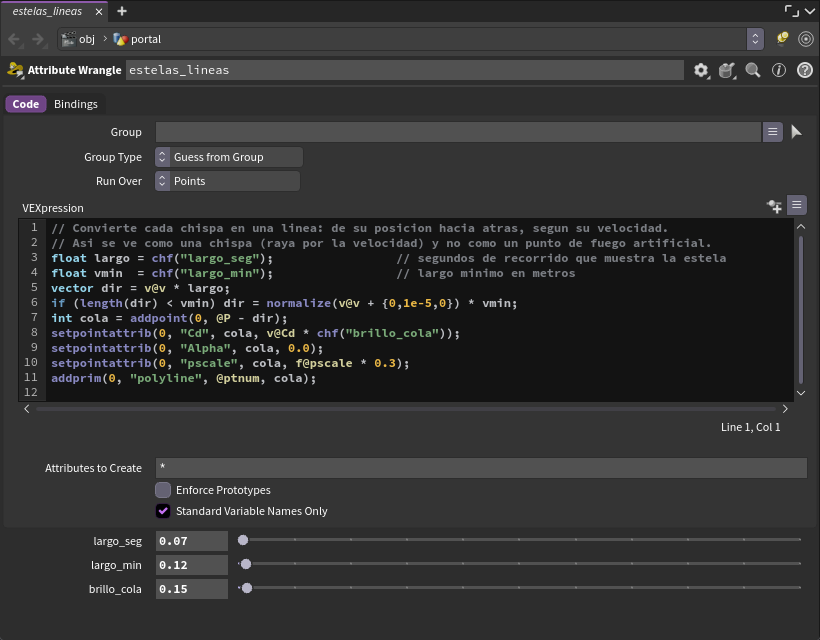The width and height of the screenshot is (820, 640).
Task: Click the Attributes to Create field
Action: pos(481,467)
